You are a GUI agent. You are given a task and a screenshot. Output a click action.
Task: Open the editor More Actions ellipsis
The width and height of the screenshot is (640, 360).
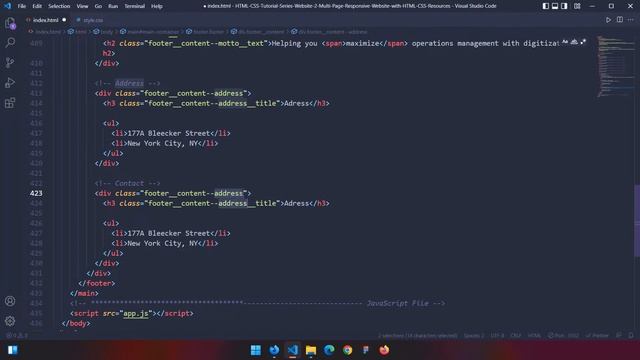tap(631, 20)
